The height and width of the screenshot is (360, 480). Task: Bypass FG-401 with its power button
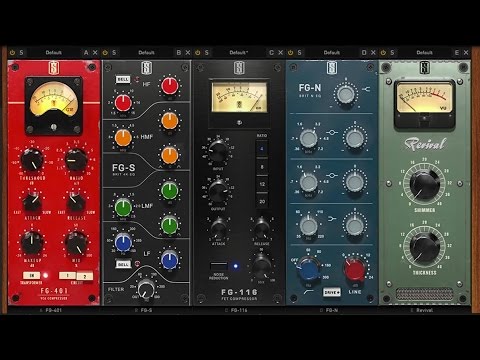coord(13,53)
